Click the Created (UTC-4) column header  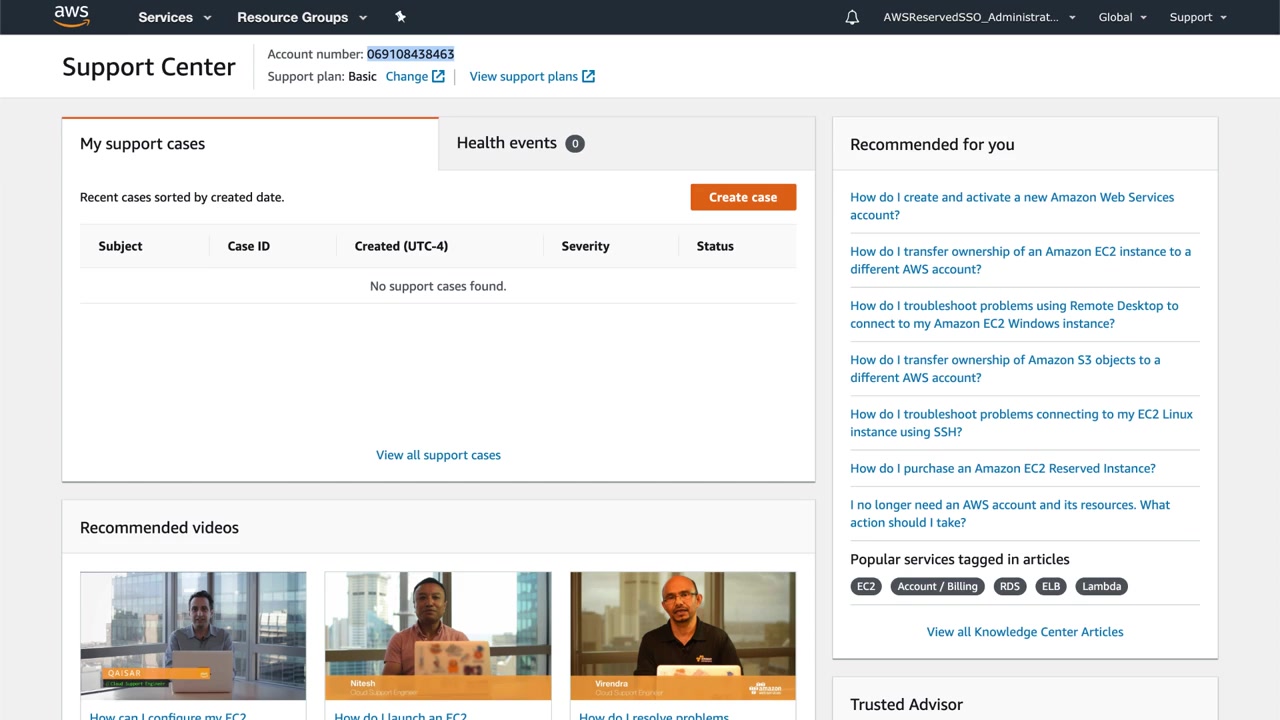coord(401,246)
